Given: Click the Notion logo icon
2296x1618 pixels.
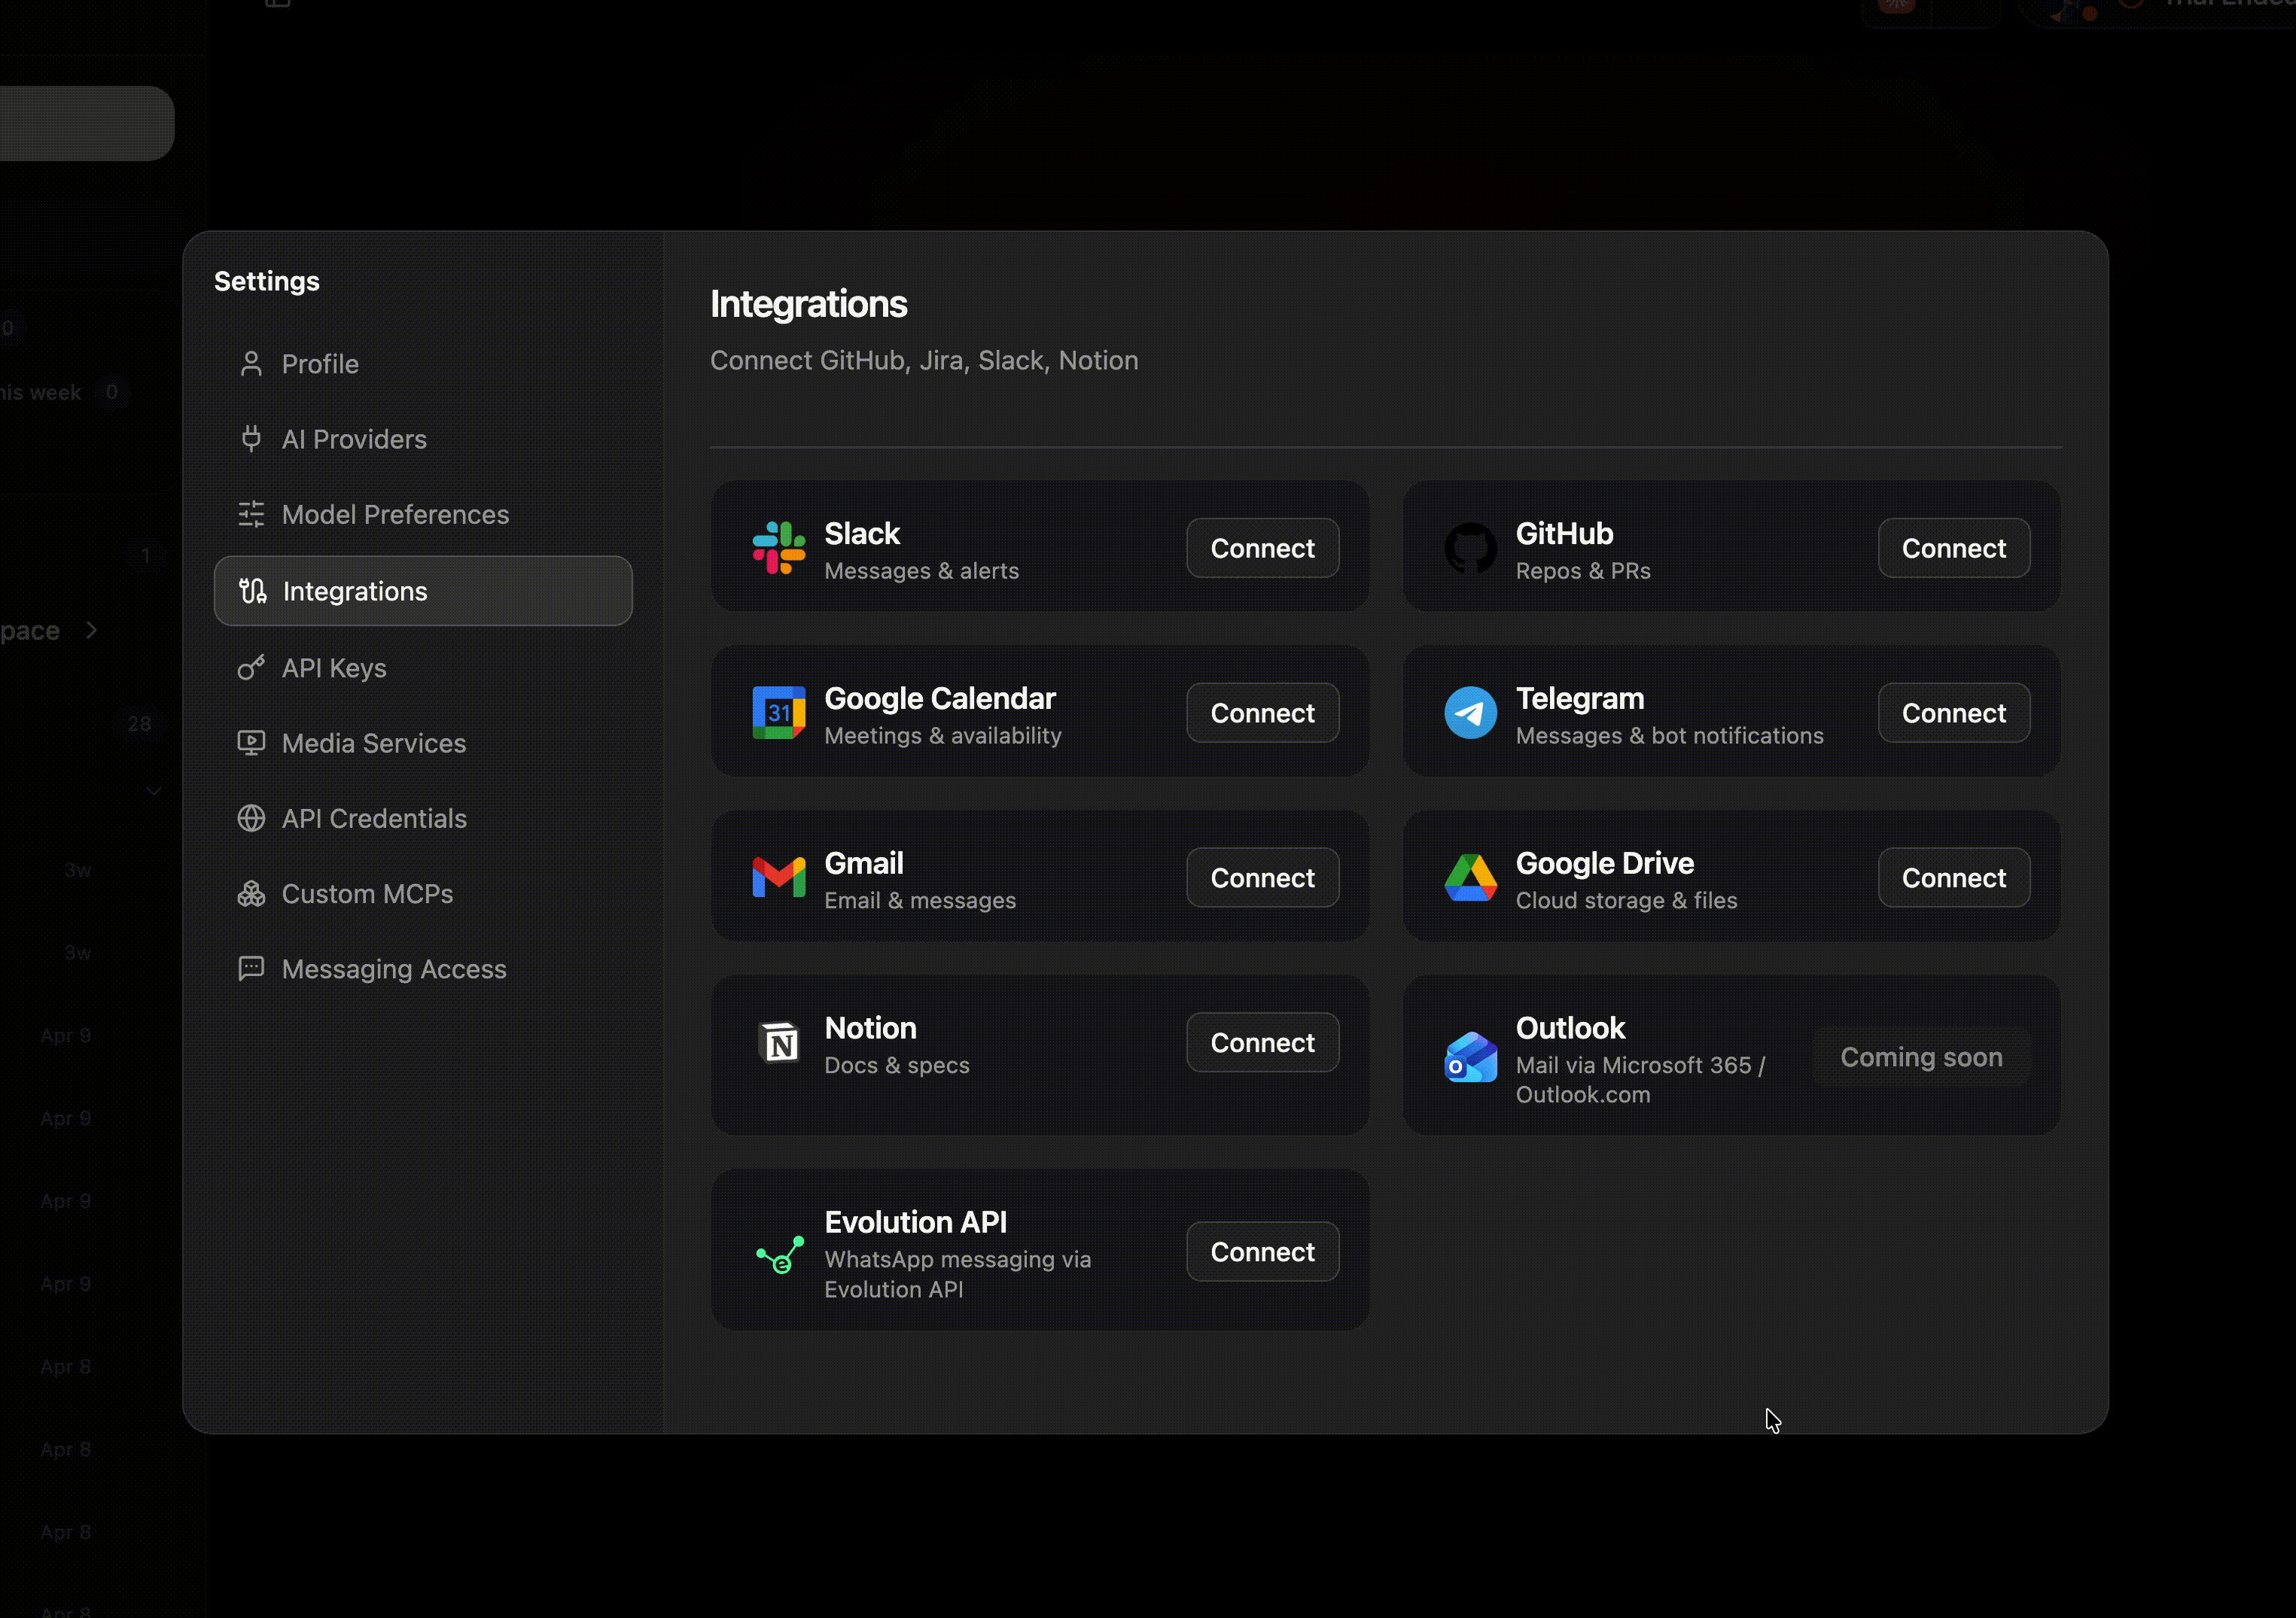Looking at the screenshot, I should tap(779, 1043).
